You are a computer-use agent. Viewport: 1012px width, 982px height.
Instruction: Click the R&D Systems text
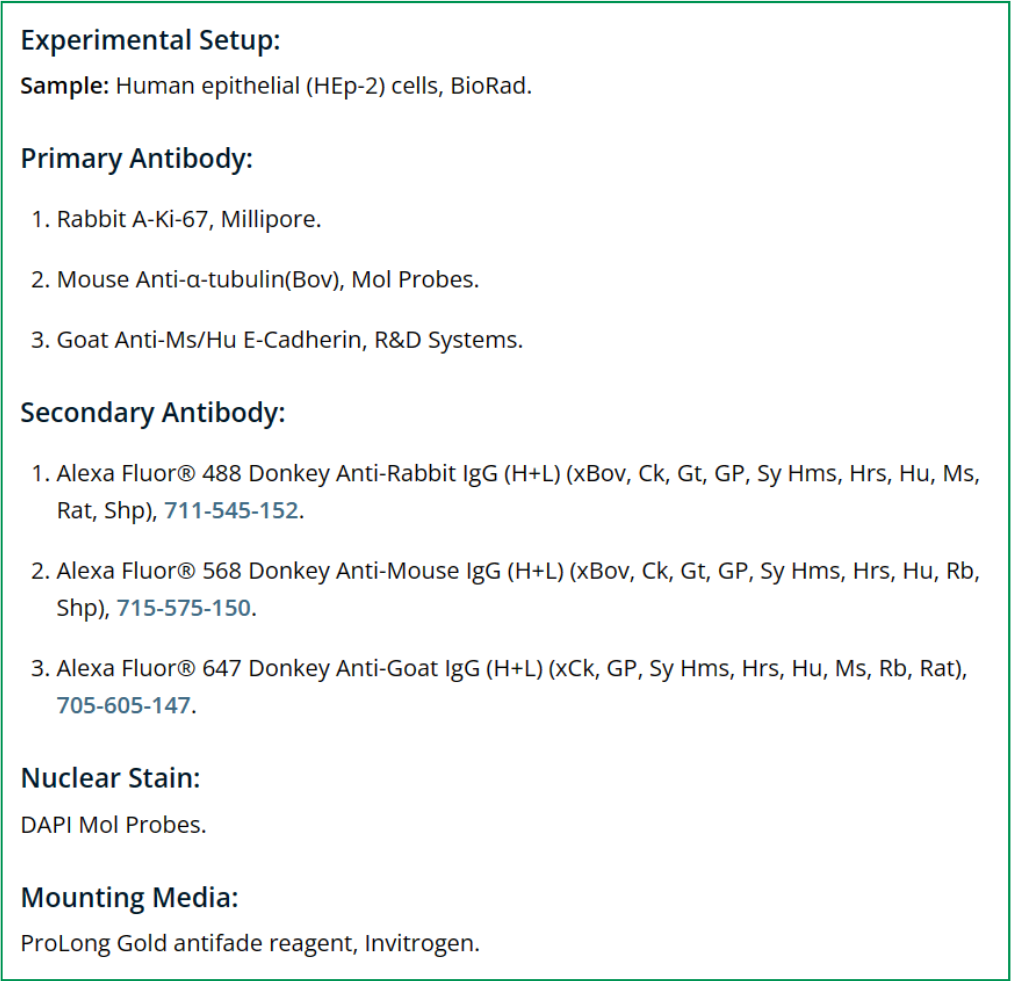[447, 340]
